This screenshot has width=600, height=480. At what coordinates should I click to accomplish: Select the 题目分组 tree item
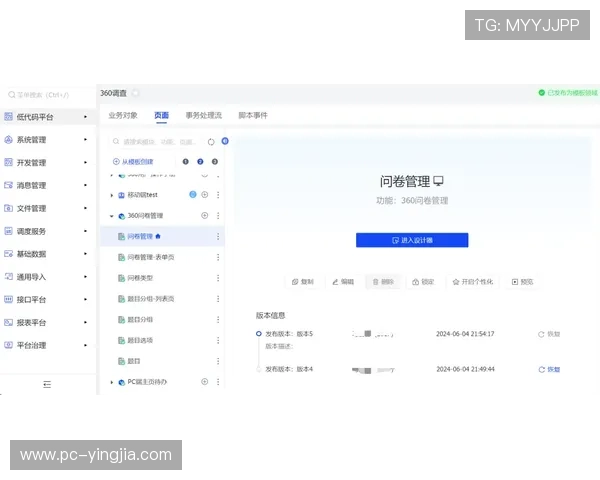pos(135,319)
